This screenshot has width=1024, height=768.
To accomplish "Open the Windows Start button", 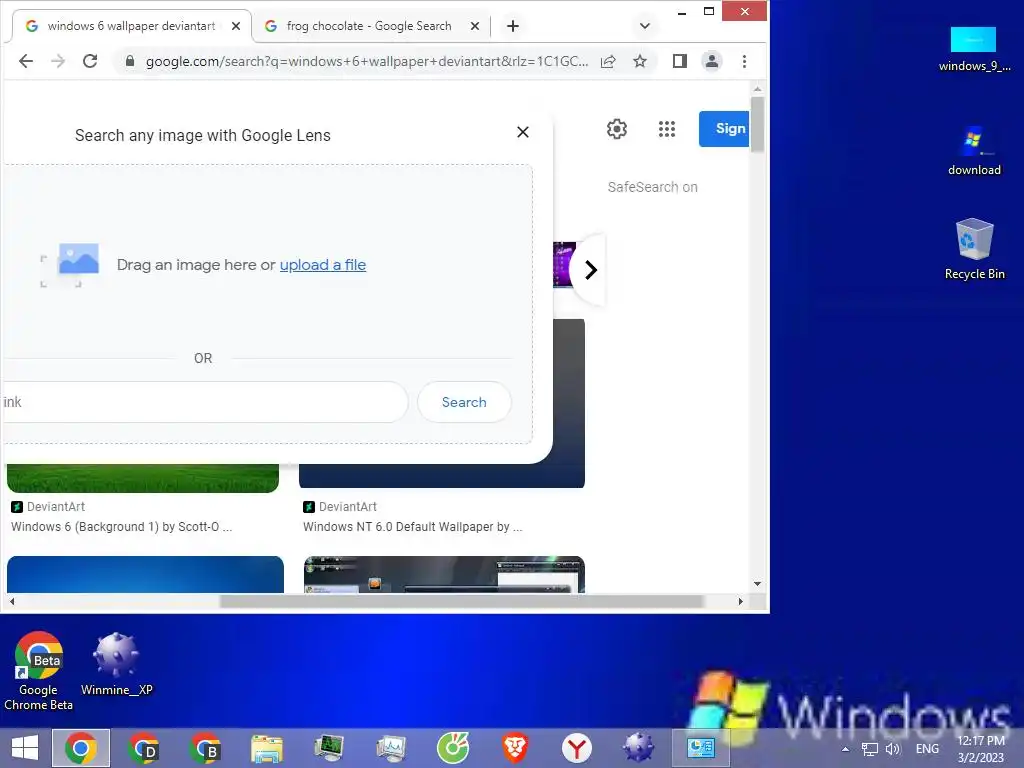I will (25, 748).
